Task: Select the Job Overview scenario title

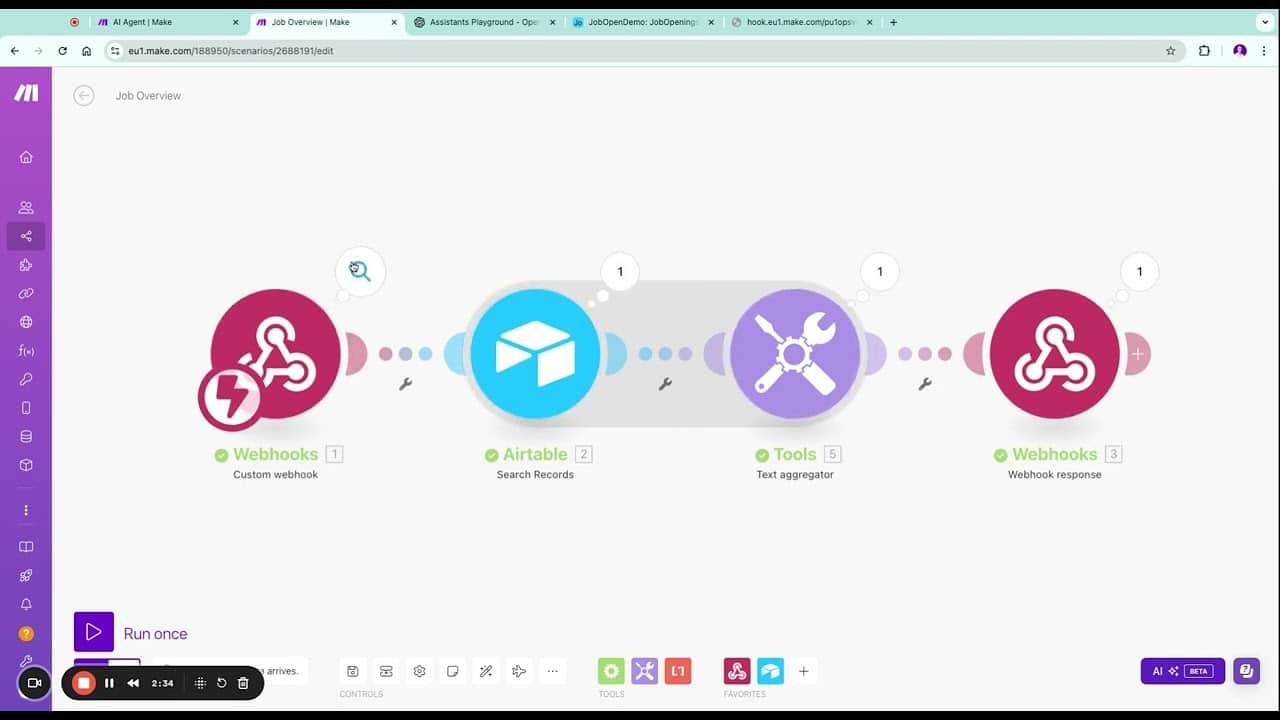Action: click(148, 96)
